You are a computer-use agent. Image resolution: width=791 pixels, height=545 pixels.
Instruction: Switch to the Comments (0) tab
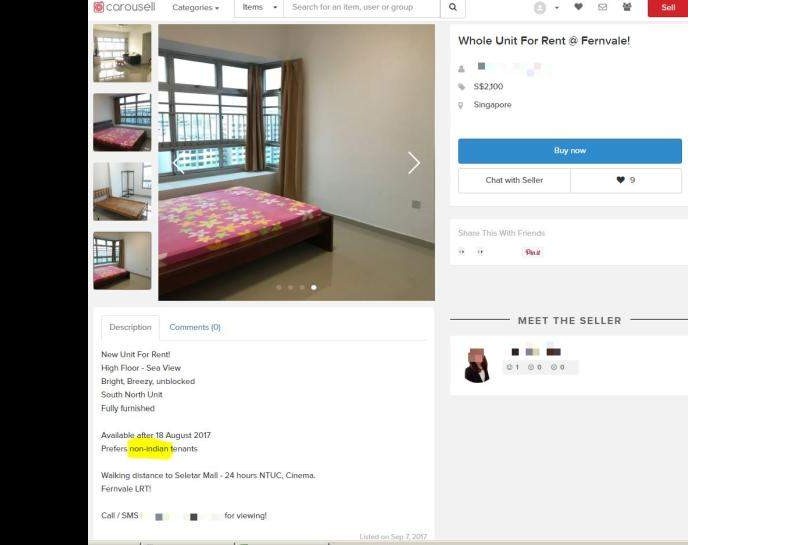195,327
